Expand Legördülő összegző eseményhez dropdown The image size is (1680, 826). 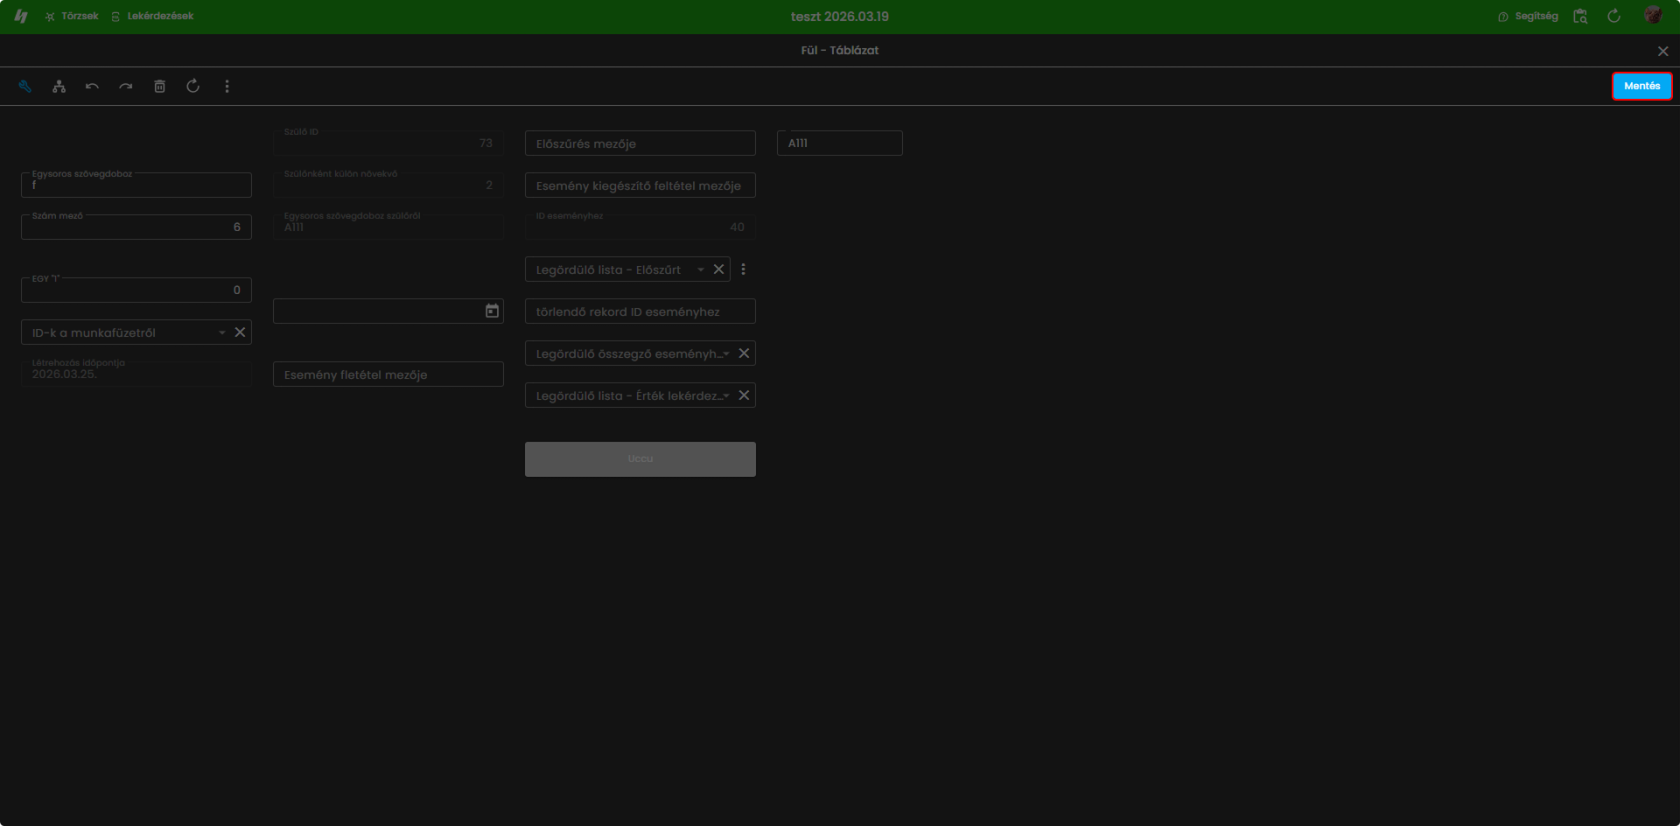point(726,353)
